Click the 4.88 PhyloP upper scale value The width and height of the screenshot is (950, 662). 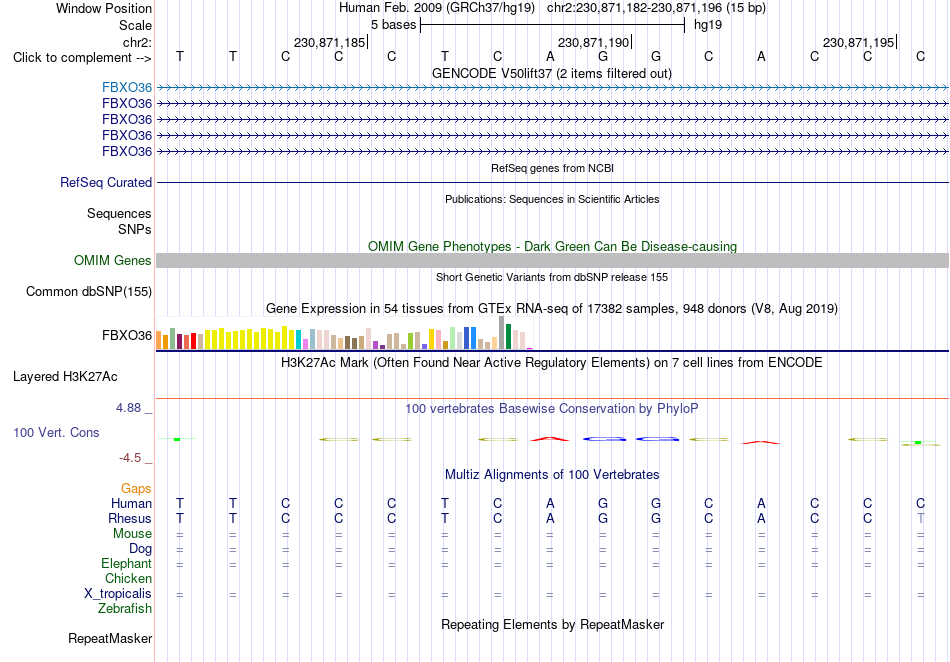[128, 408]
